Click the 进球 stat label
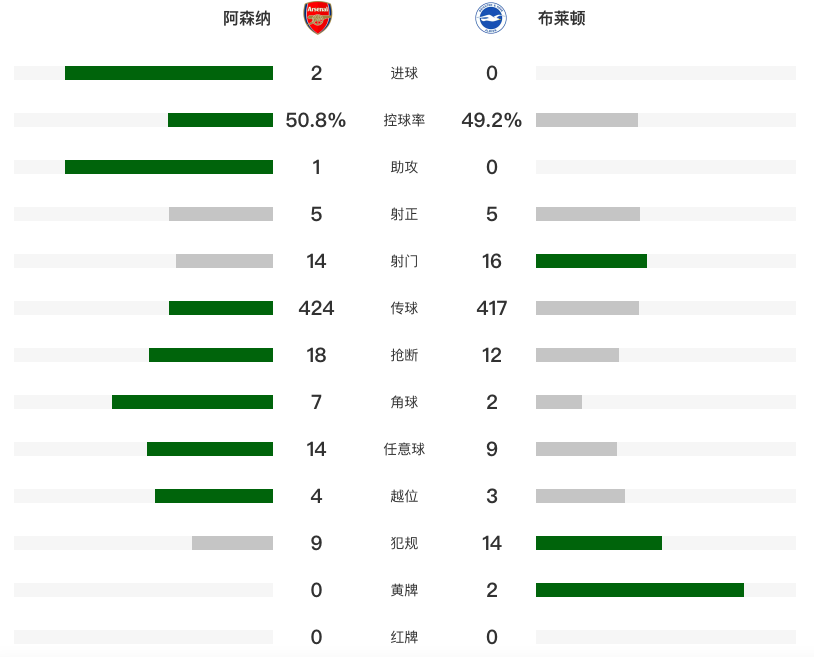 404,73
